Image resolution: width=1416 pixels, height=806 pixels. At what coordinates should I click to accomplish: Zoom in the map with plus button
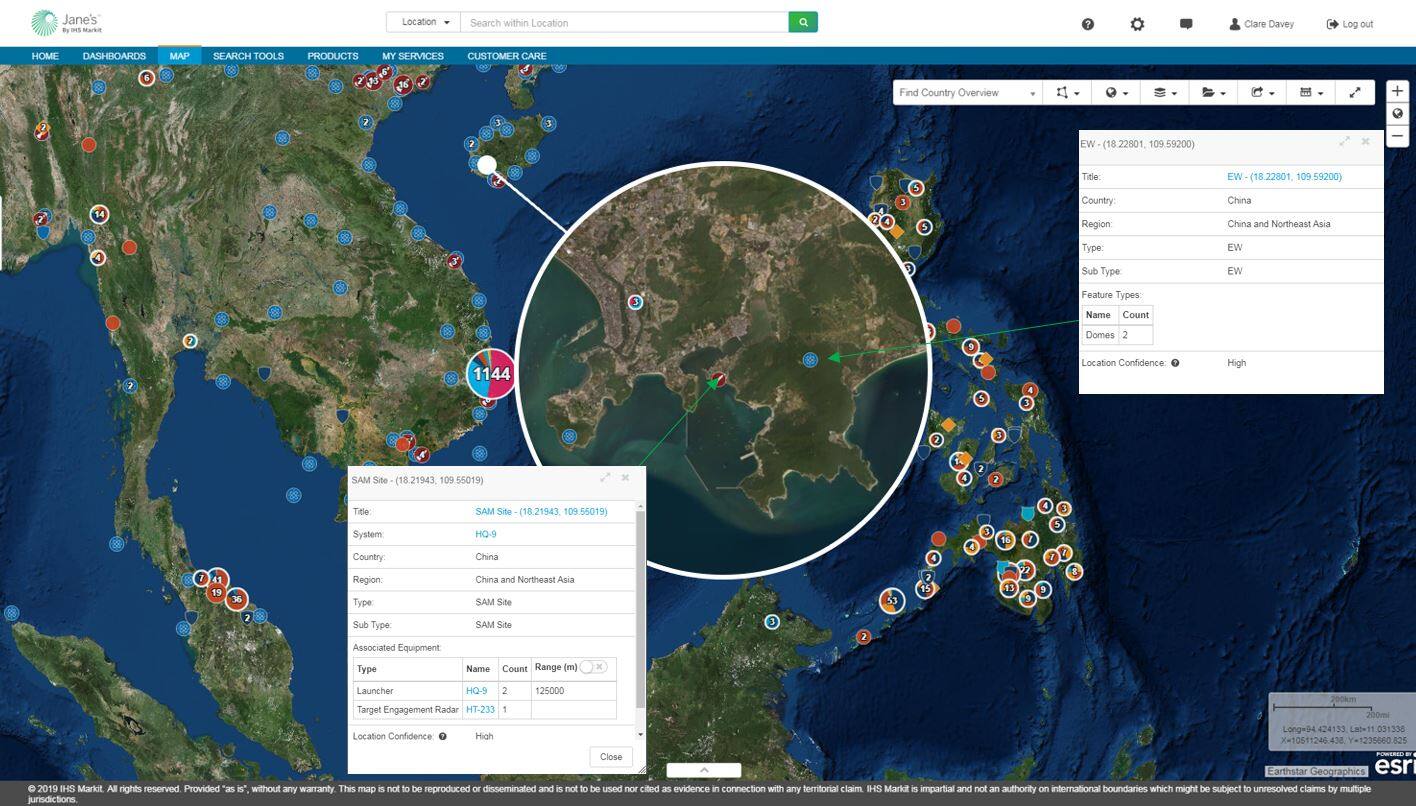pos(1397,91)
